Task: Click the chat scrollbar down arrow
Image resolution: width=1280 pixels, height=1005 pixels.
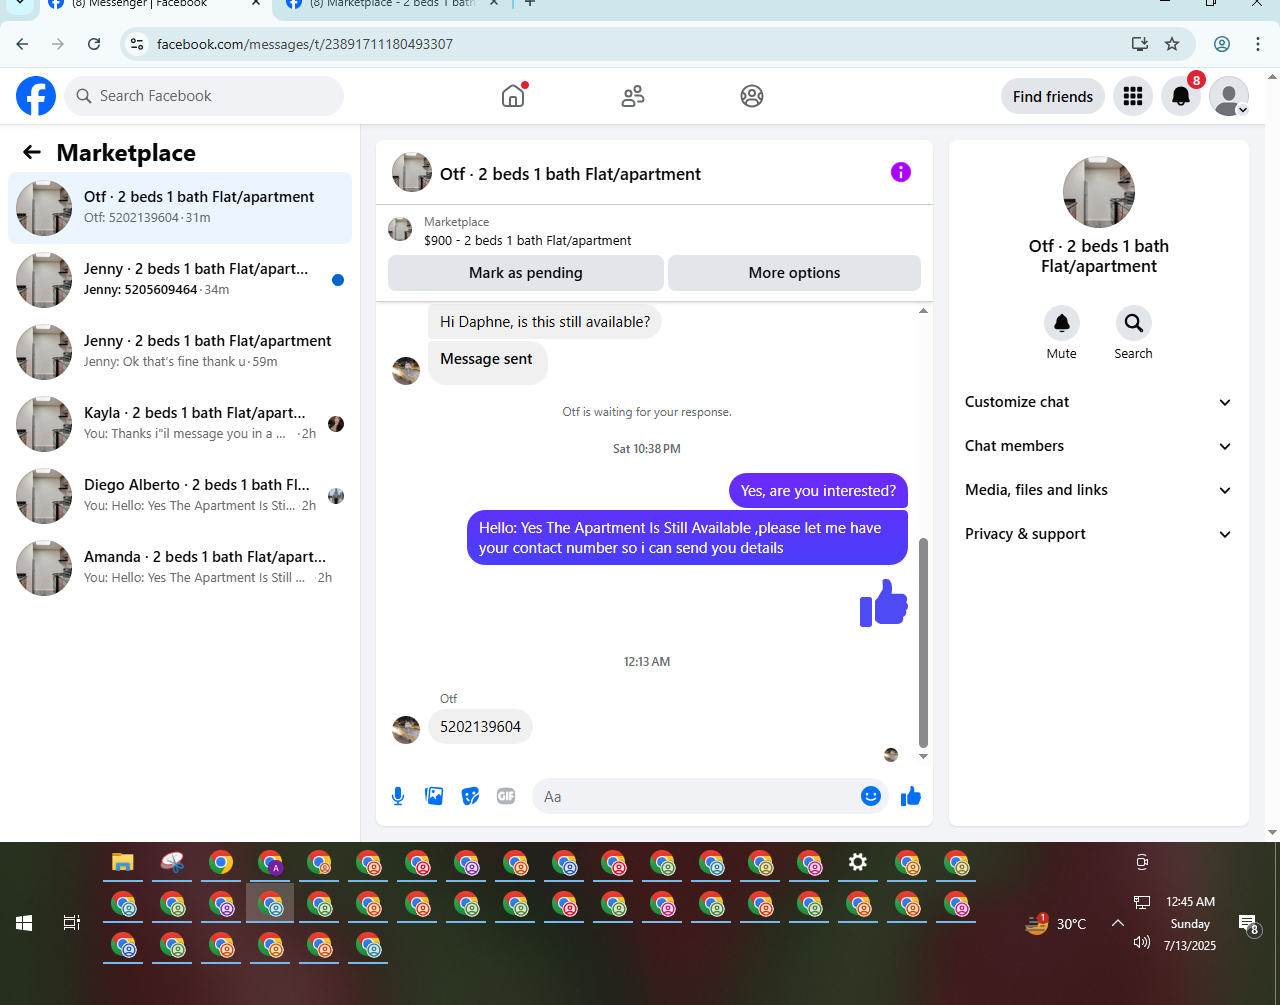Action: [923, 756]
